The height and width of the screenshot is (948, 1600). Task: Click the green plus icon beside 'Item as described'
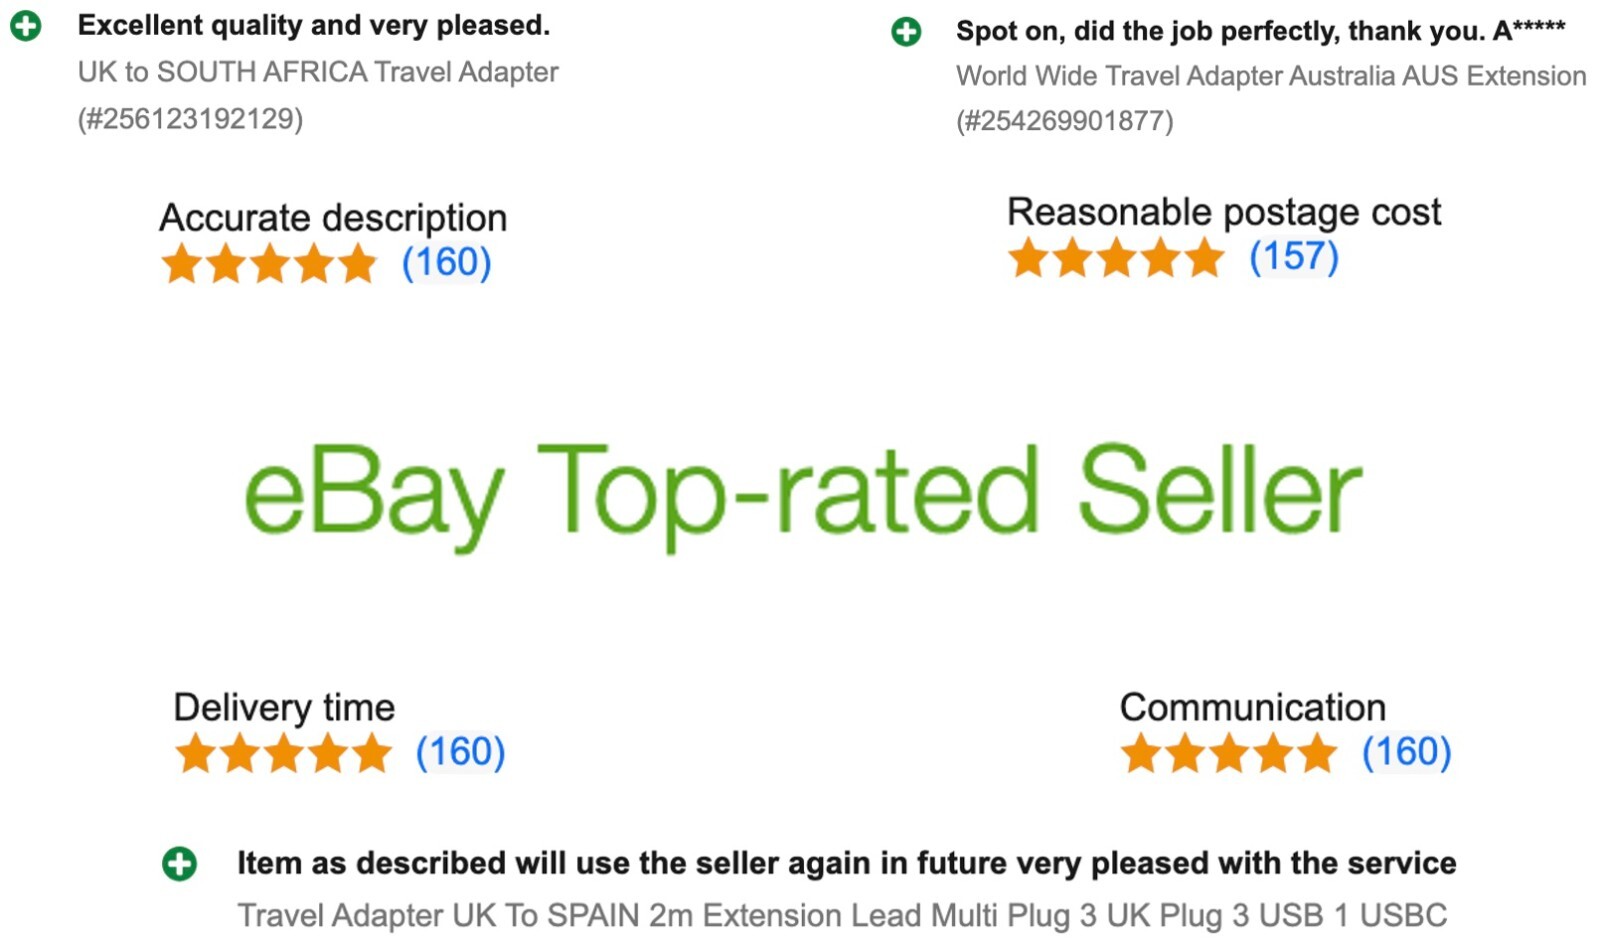180,864
